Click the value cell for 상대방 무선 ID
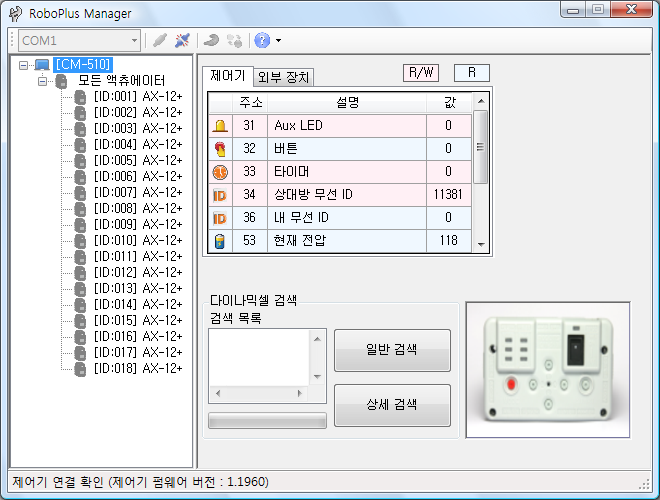The width and height of the screenshot is (660, 500). pos(449,195)
